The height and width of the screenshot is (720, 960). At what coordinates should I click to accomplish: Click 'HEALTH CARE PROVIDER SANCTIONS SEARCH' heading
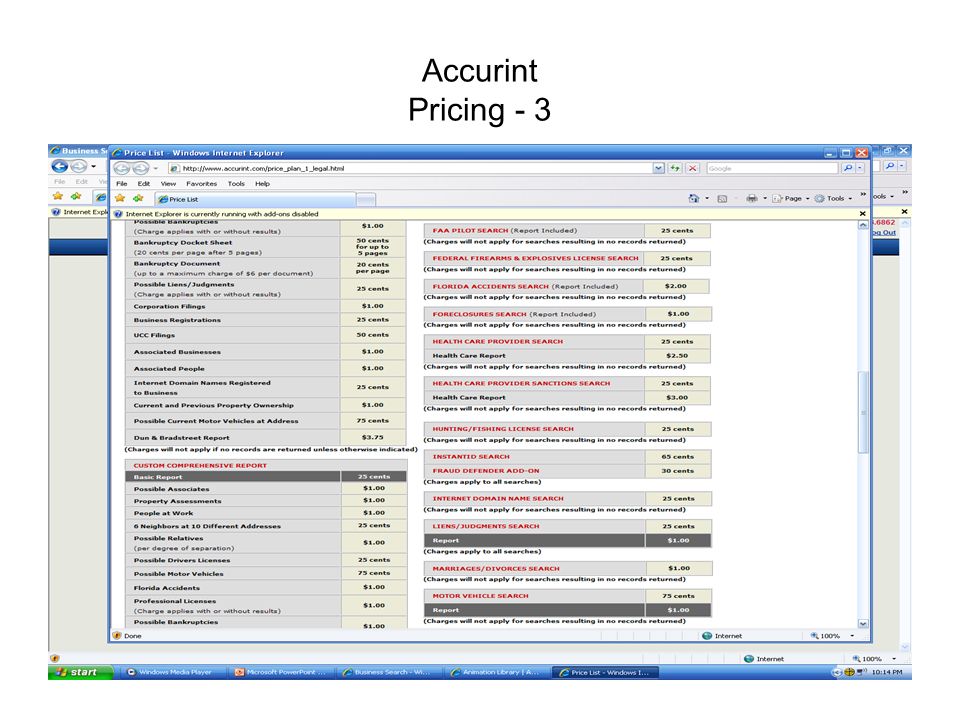point(521,383)
